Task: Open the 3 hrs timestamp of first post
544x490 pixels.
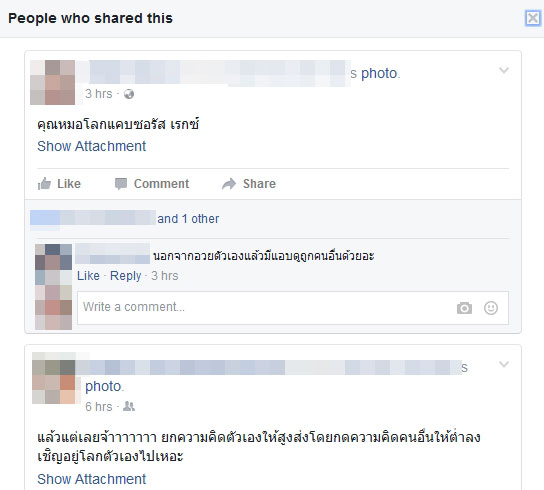Action: [x=99, y=94]
